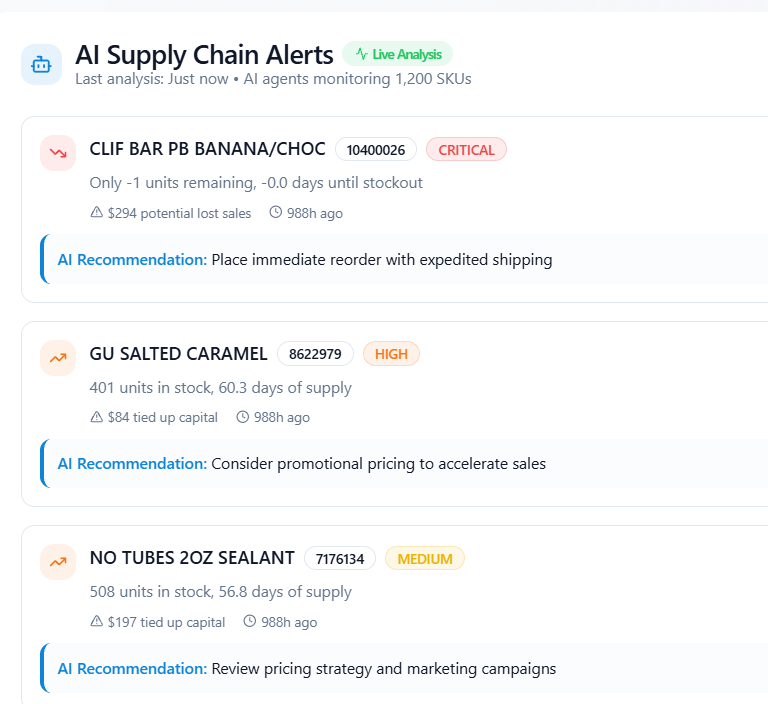Click the clock icon in CLIF BAR alert
This screenshot has width=768, height=704.
275,213
